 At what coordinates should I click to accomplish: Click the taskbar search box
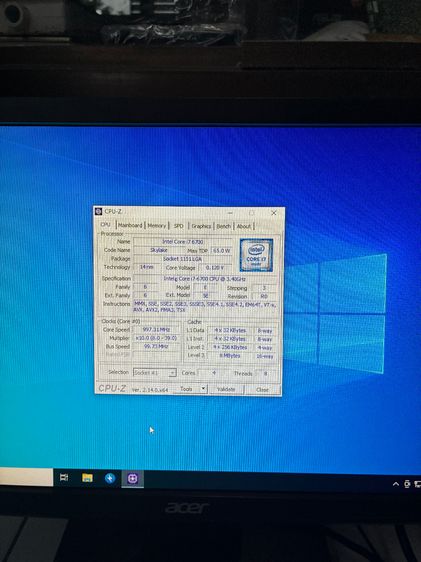27,477
